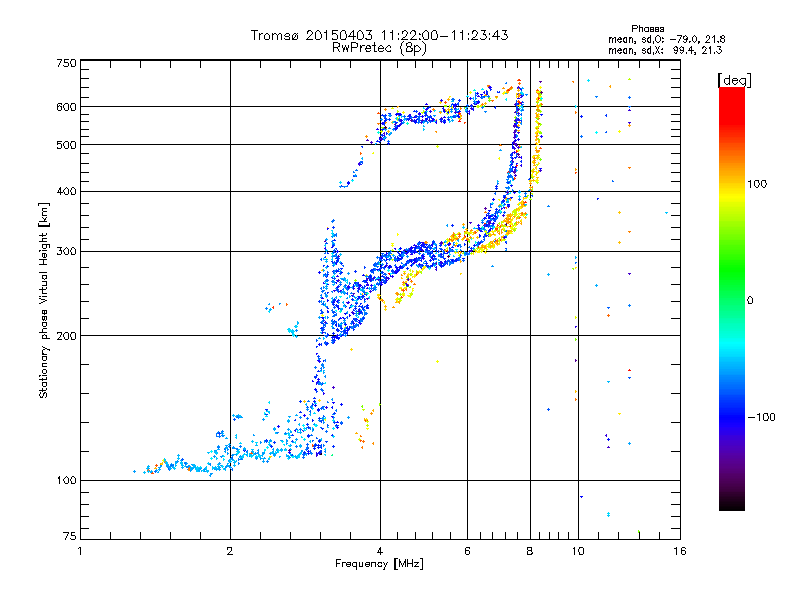Click the colorbar tick label '100'
This screenshot has height=600, width=800.
pos(757,184)
